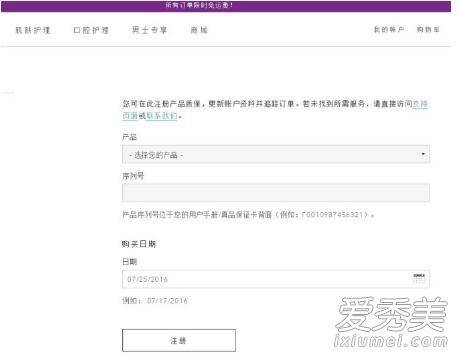This screenshot has height=361, width=462.
Task: Click the 序列号 input field
Action: click(276, 193)
